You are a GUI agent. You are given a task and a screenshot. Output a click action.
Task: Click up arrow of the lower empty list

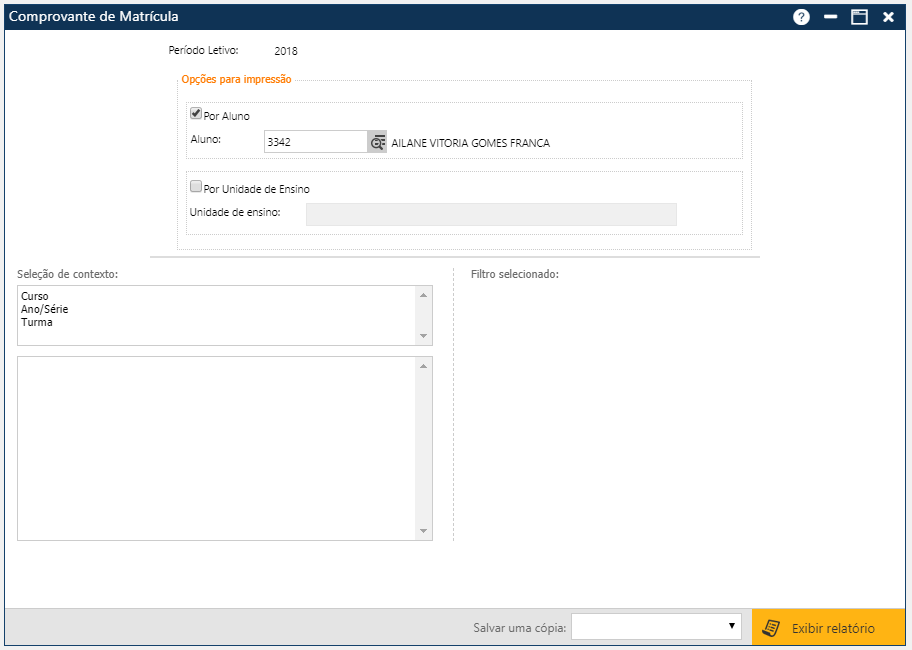tap(423, 366)
